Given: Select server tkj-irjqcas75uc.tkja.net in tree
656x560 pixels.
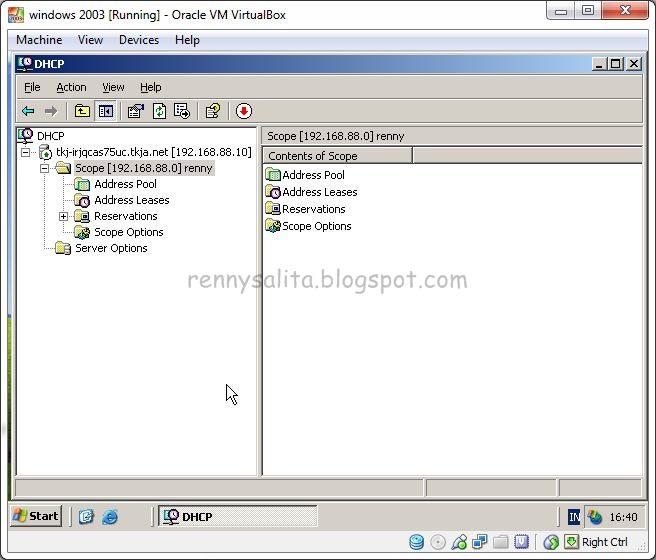Looking at the screenshot, I should 154,152.
